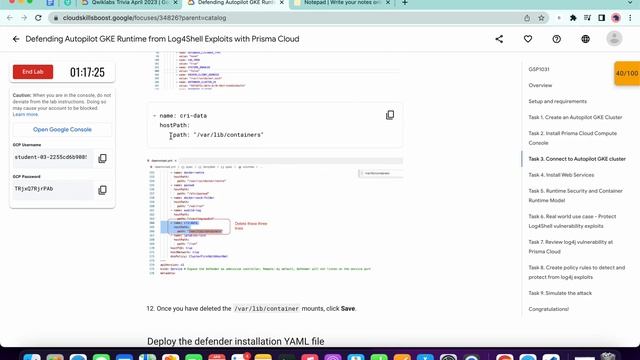
Task: Click the share lab icon
Action: click(499, 39)
